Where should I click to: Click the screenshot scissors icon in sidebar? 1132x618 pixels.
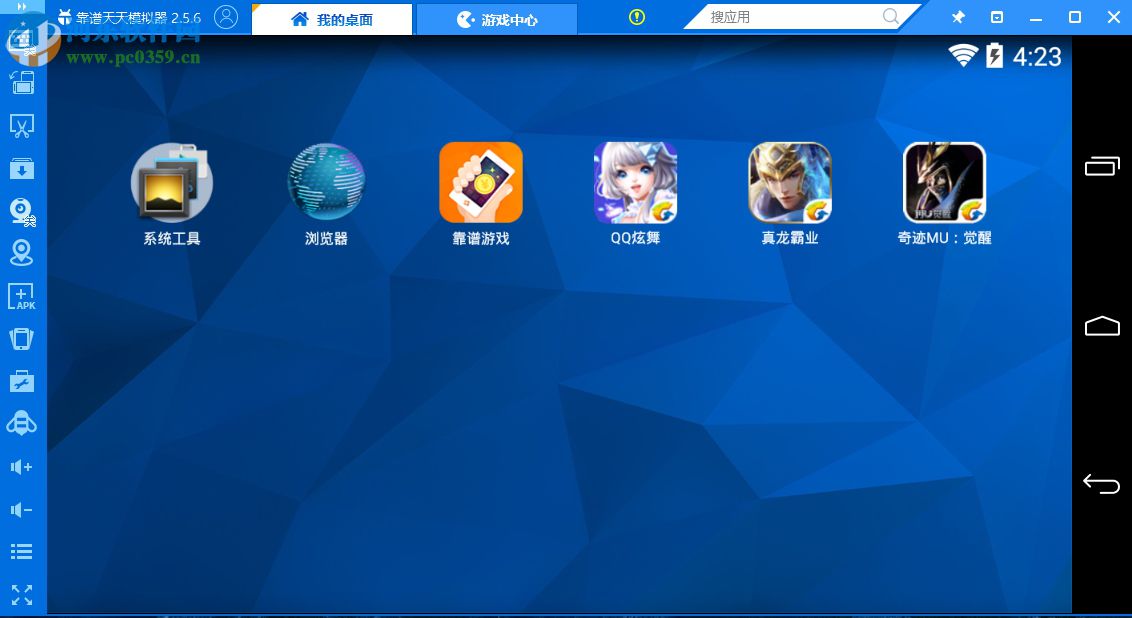pos(22,126)
